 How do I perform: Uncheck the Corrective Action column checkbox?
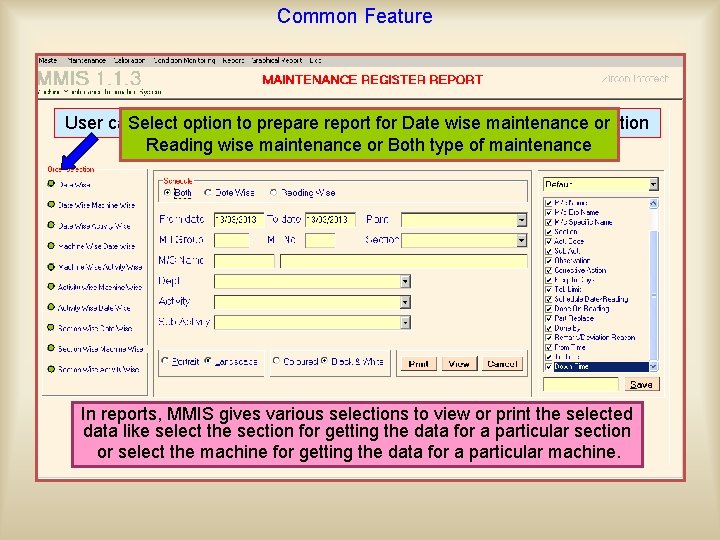[548, 270]
